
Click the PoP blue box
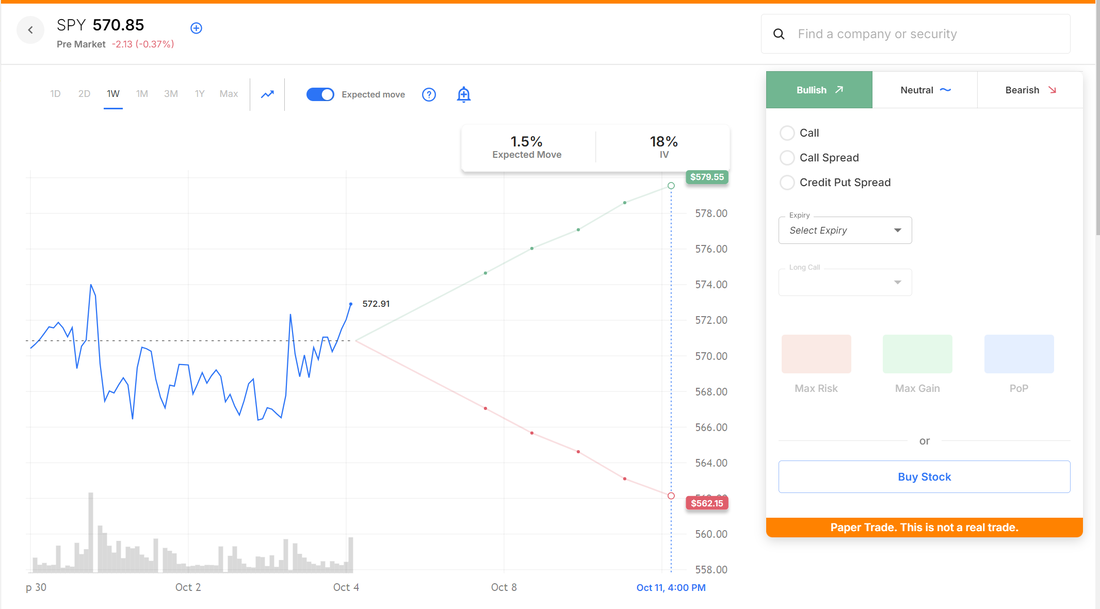tap(1019, 354)
